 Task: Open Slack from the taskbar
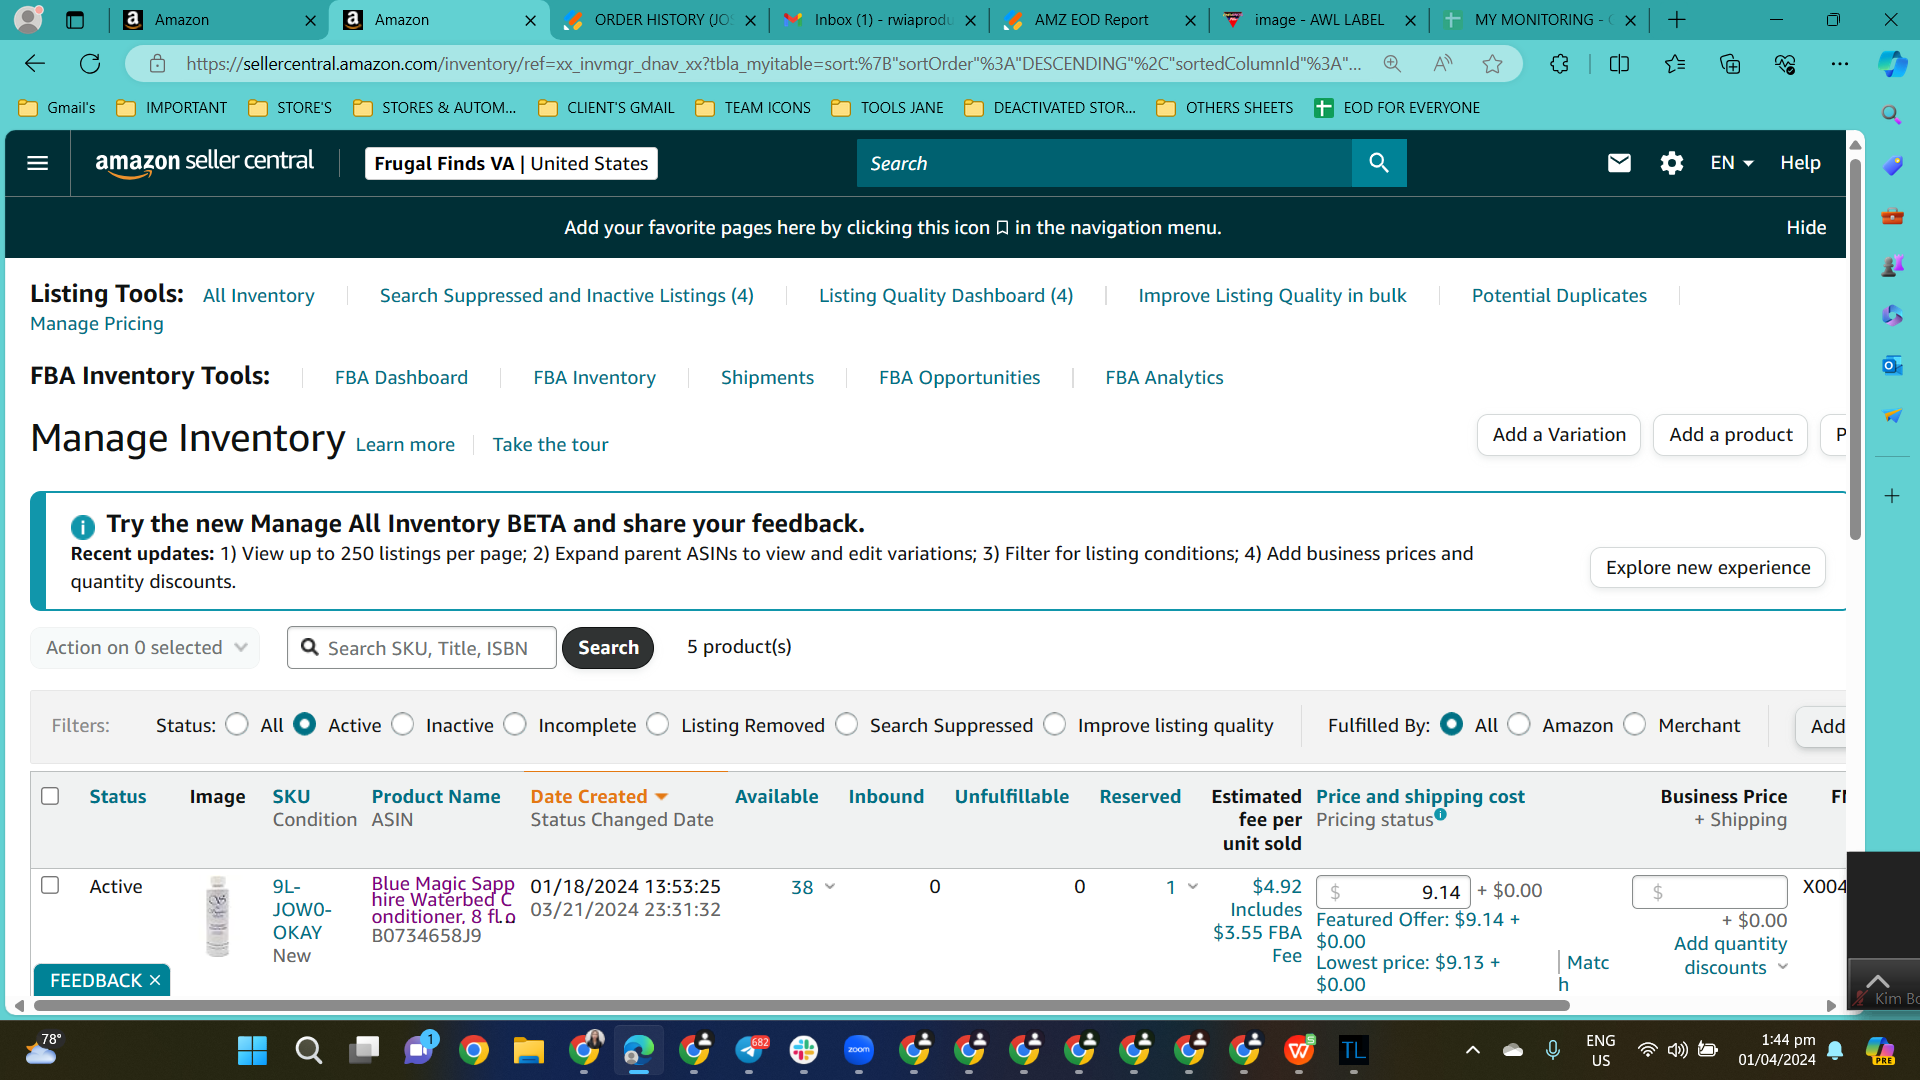point(804,1050)
